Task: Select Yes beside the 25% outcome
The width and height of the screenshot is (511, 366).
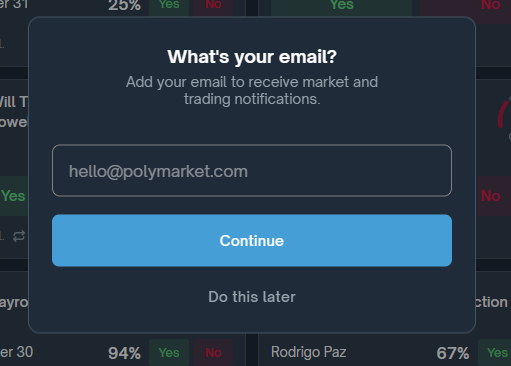Action: click(x=169, y=6)
